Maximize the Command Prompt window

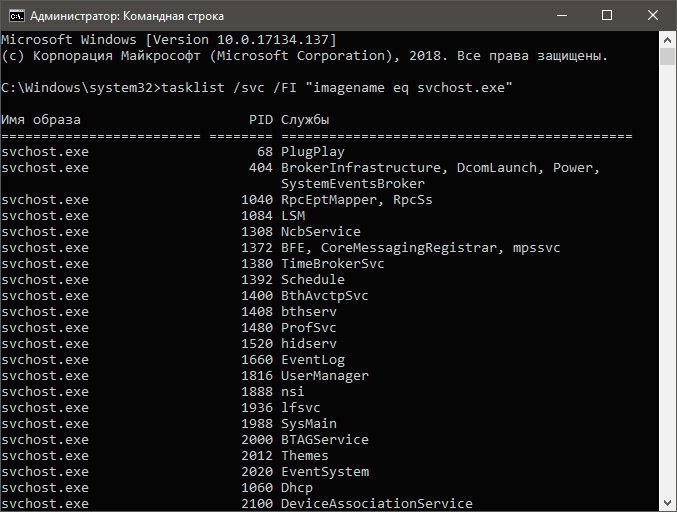click(x=607, y=16)
